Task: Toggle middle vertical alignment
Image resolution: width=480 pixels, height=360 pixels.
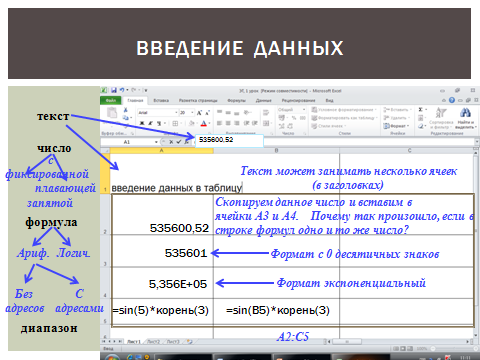Action: coord(228,113)
